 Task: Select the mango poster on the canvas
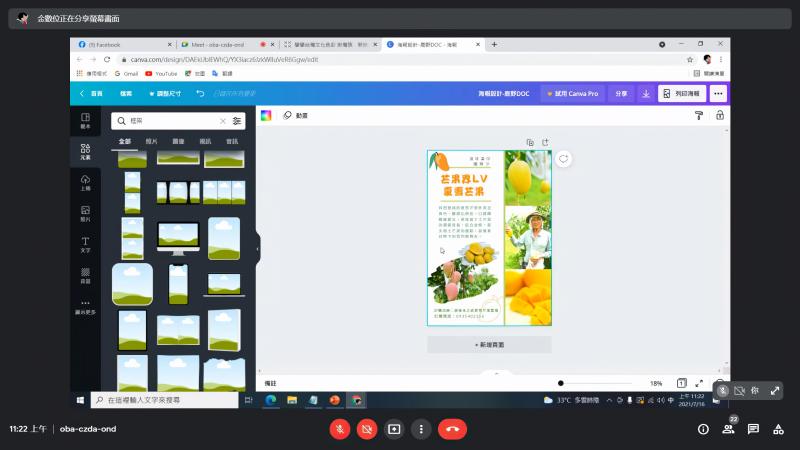click(489, 238)
